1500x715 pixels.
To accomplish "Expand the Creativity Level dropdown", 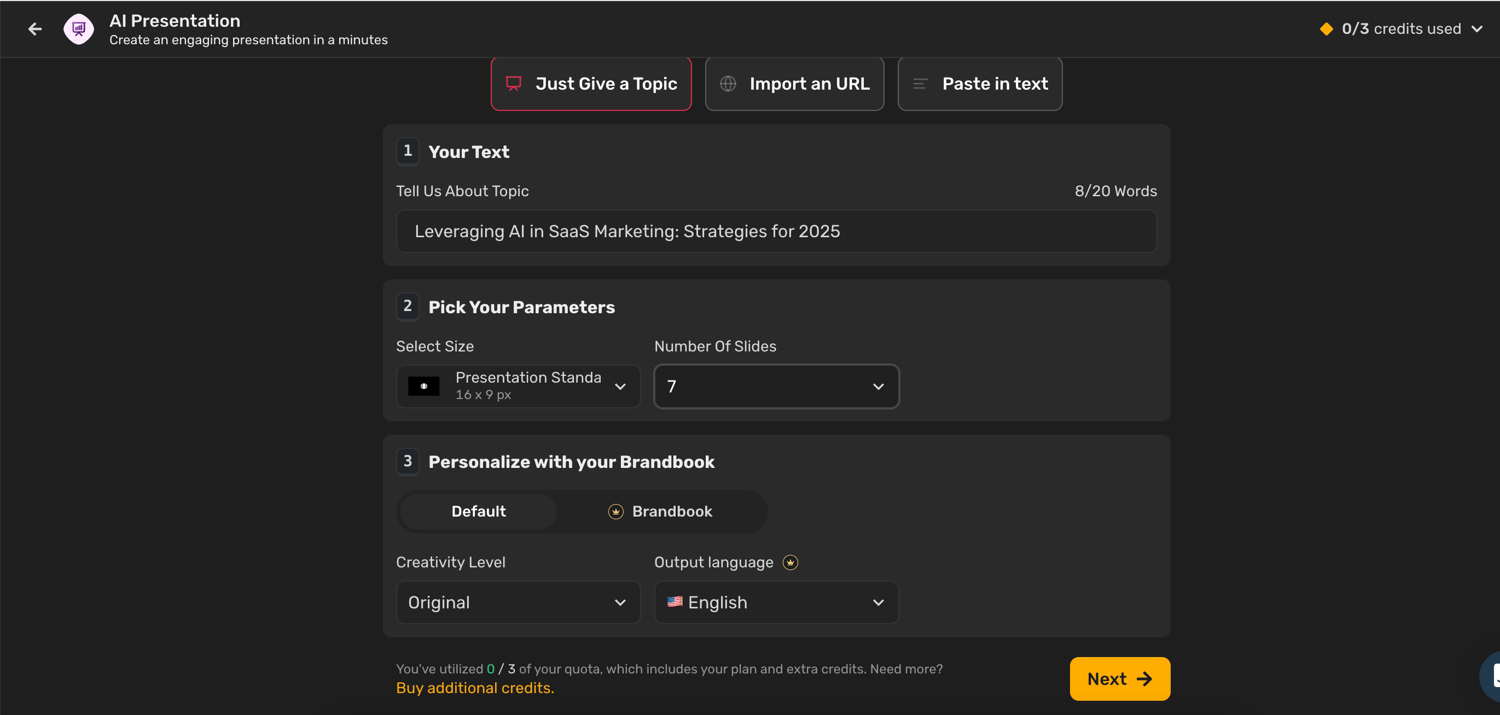I will coord(518,602).
